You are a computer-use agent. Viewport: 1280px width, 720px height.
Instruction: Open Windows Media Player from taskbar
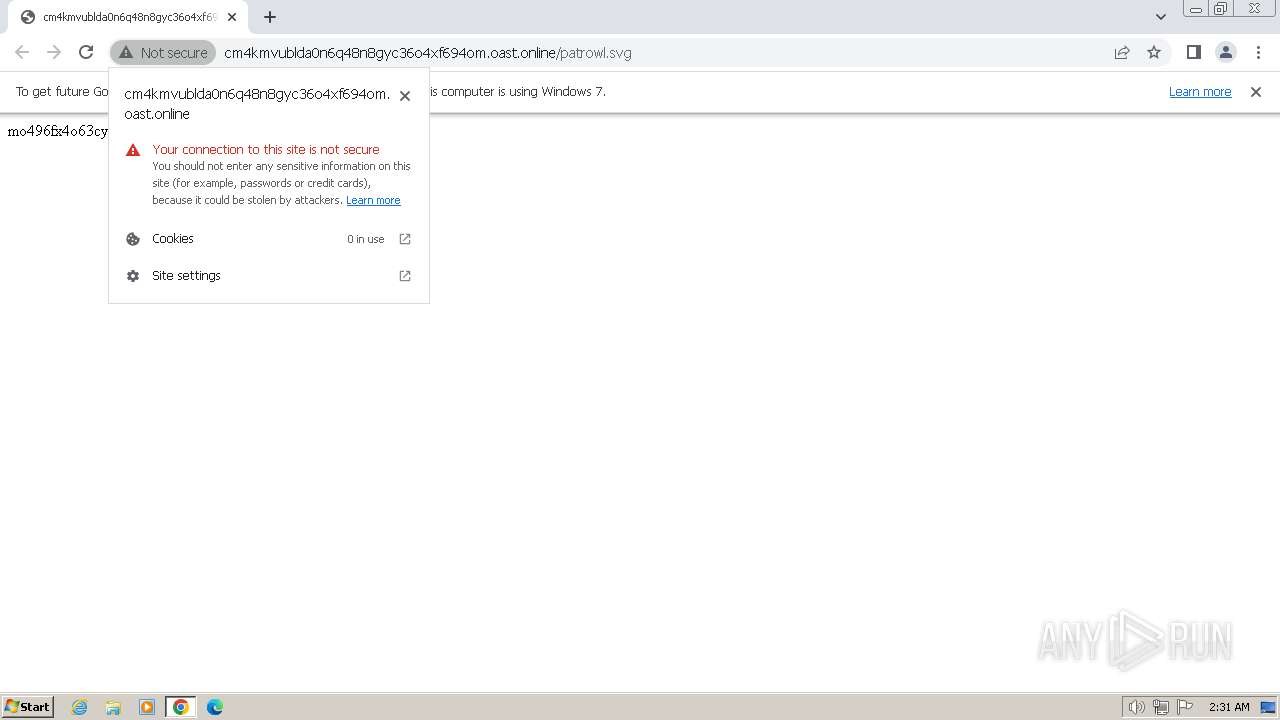147,707
